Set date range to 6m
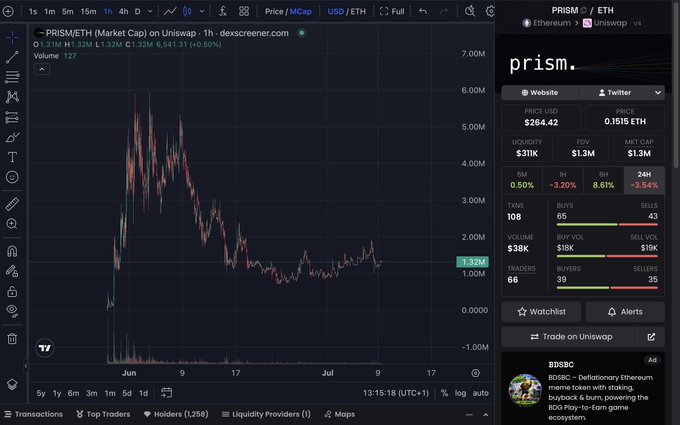Viewport: 680px width, 425px height. 73,393
